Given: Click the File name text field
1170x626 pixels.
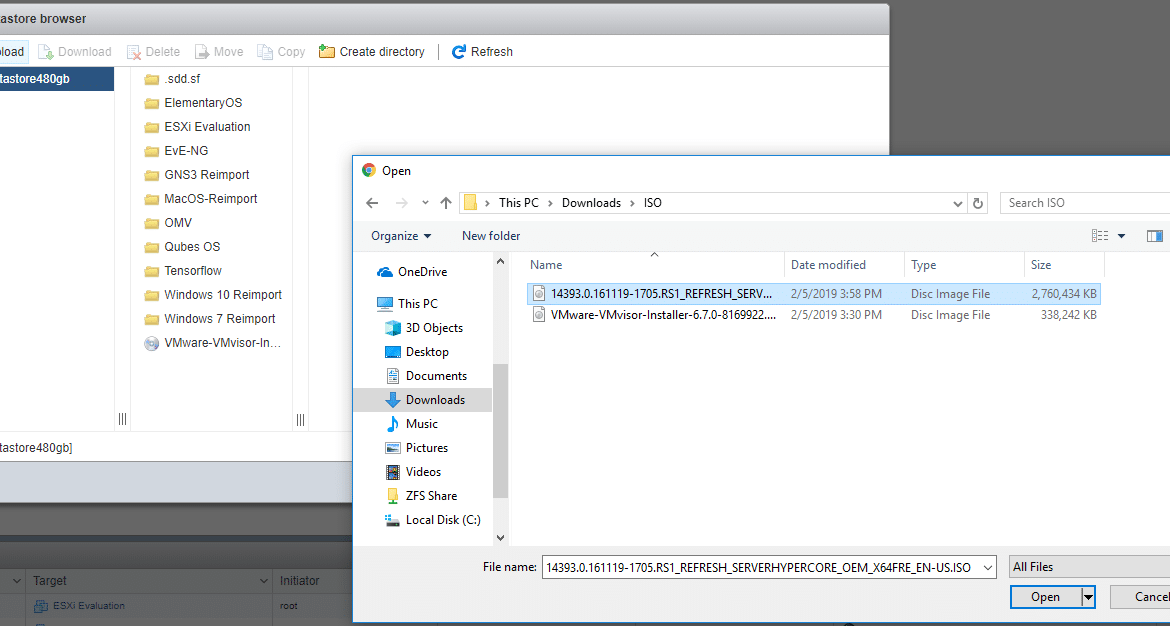Looking at the screenshot, I should tap(762, 568).
